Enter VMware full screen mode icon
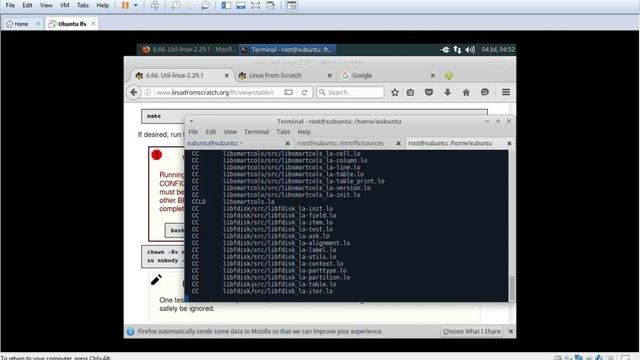Viewport: 640px width, 360px height. (256, 5)
